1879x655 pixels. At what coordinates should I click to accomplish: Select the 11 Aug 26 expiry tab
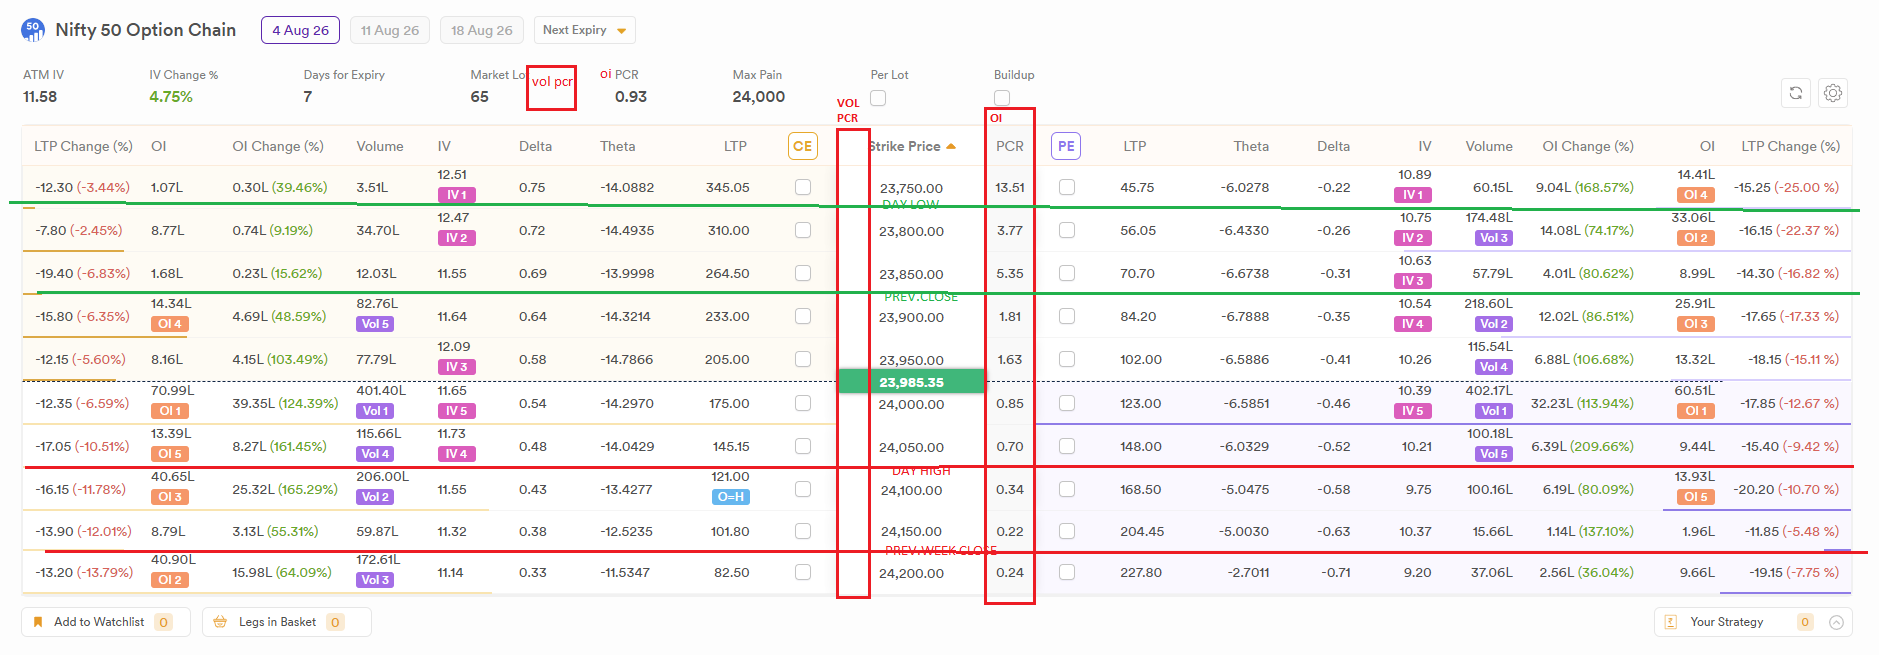[x=390, y=30]
